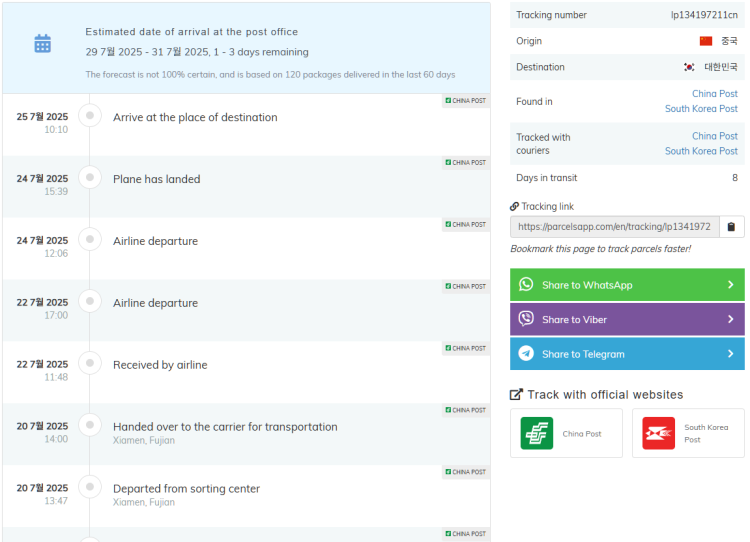The image size is (750, 542).
Task: Click the Telegram logo icon
Action: 526,354
